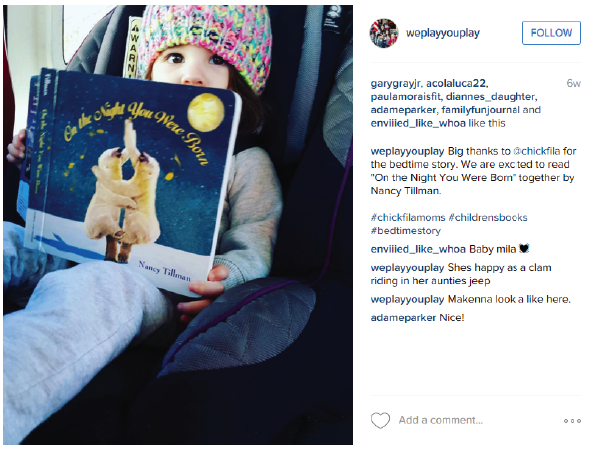Open paulamoraisfit liker profile
The width and height of the screenshot is (607, 449).
click(405, 97)
